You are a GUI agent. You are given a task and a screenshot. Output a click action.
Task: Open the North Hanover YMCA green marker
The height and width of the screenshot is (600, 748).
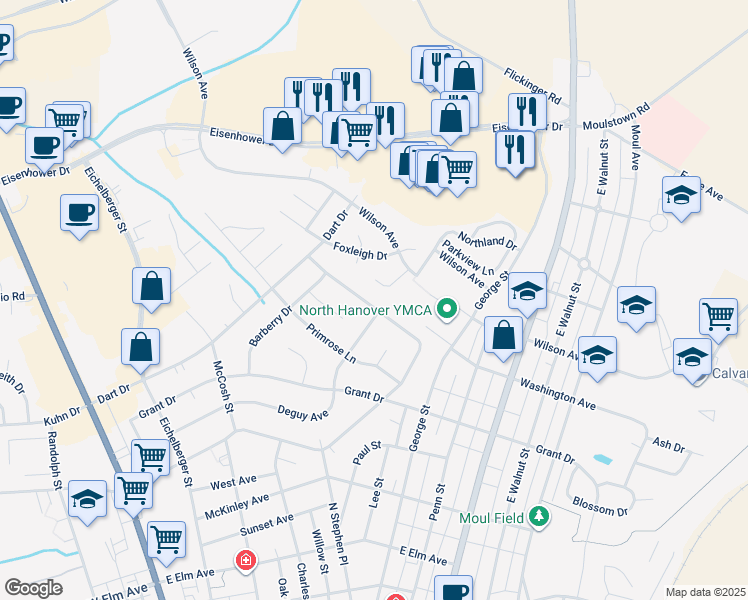pyautogui.click(x=447, y=310)
